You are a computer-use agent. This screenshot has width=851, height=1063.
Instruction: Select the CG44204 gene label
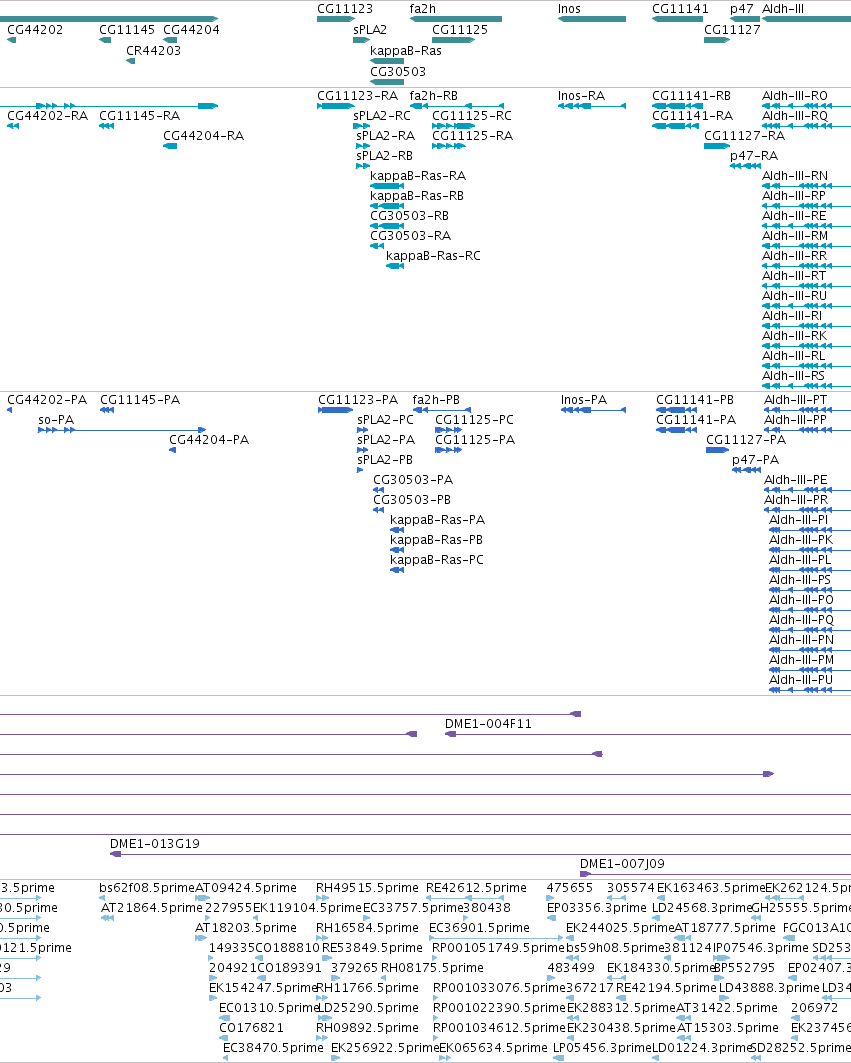point(191,30)
